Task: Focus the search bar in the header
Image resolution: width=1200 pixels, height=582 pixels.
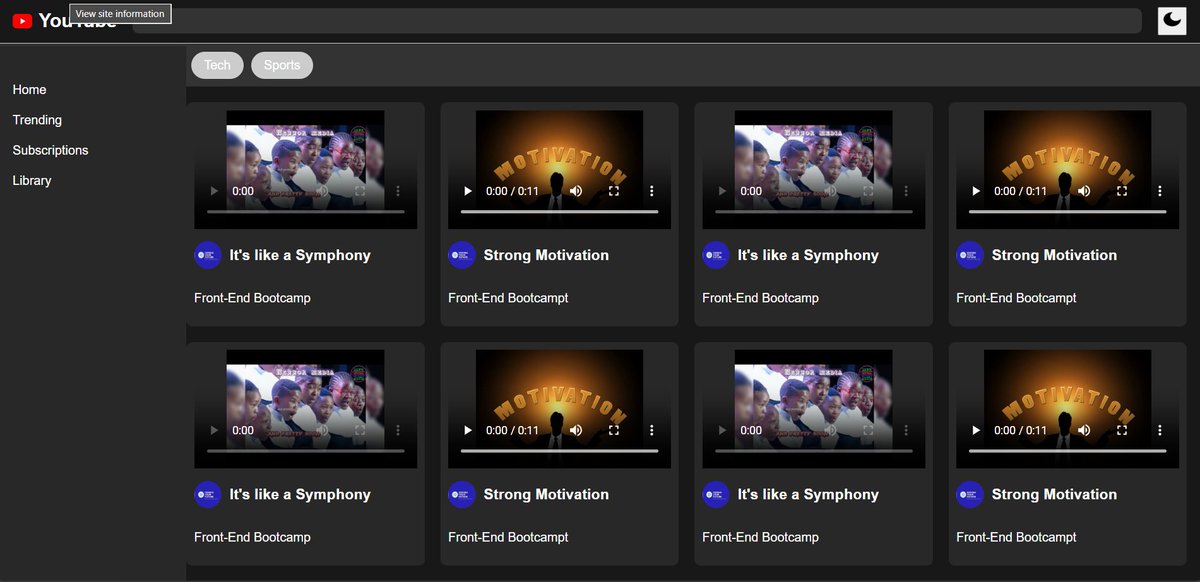Action: click(637, 21)
